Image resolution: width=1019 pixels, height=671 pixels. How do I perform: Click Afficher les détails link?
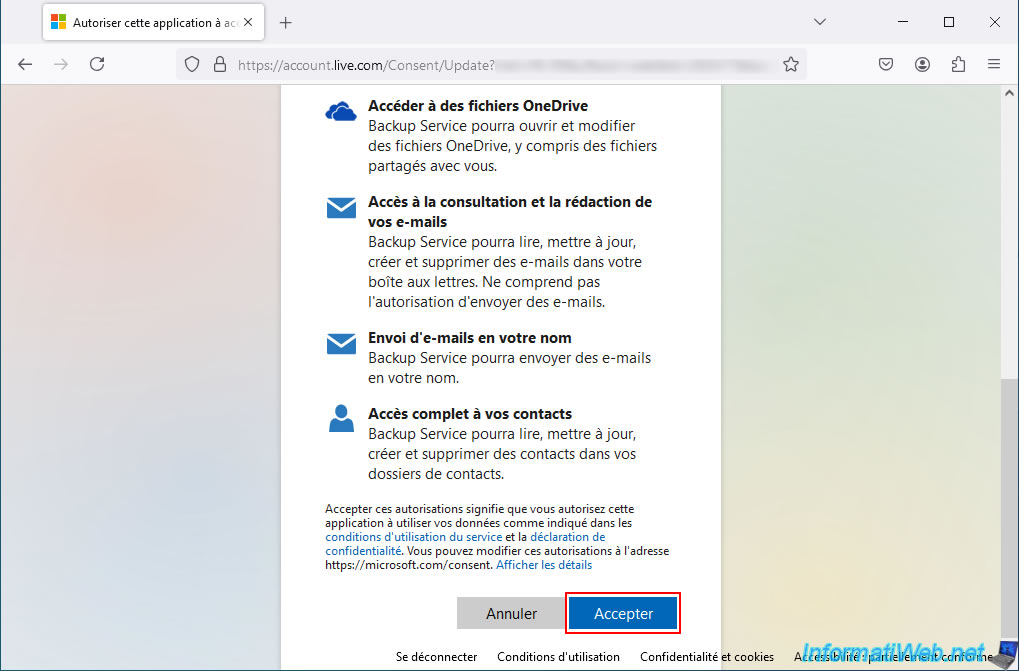(544, 565)
